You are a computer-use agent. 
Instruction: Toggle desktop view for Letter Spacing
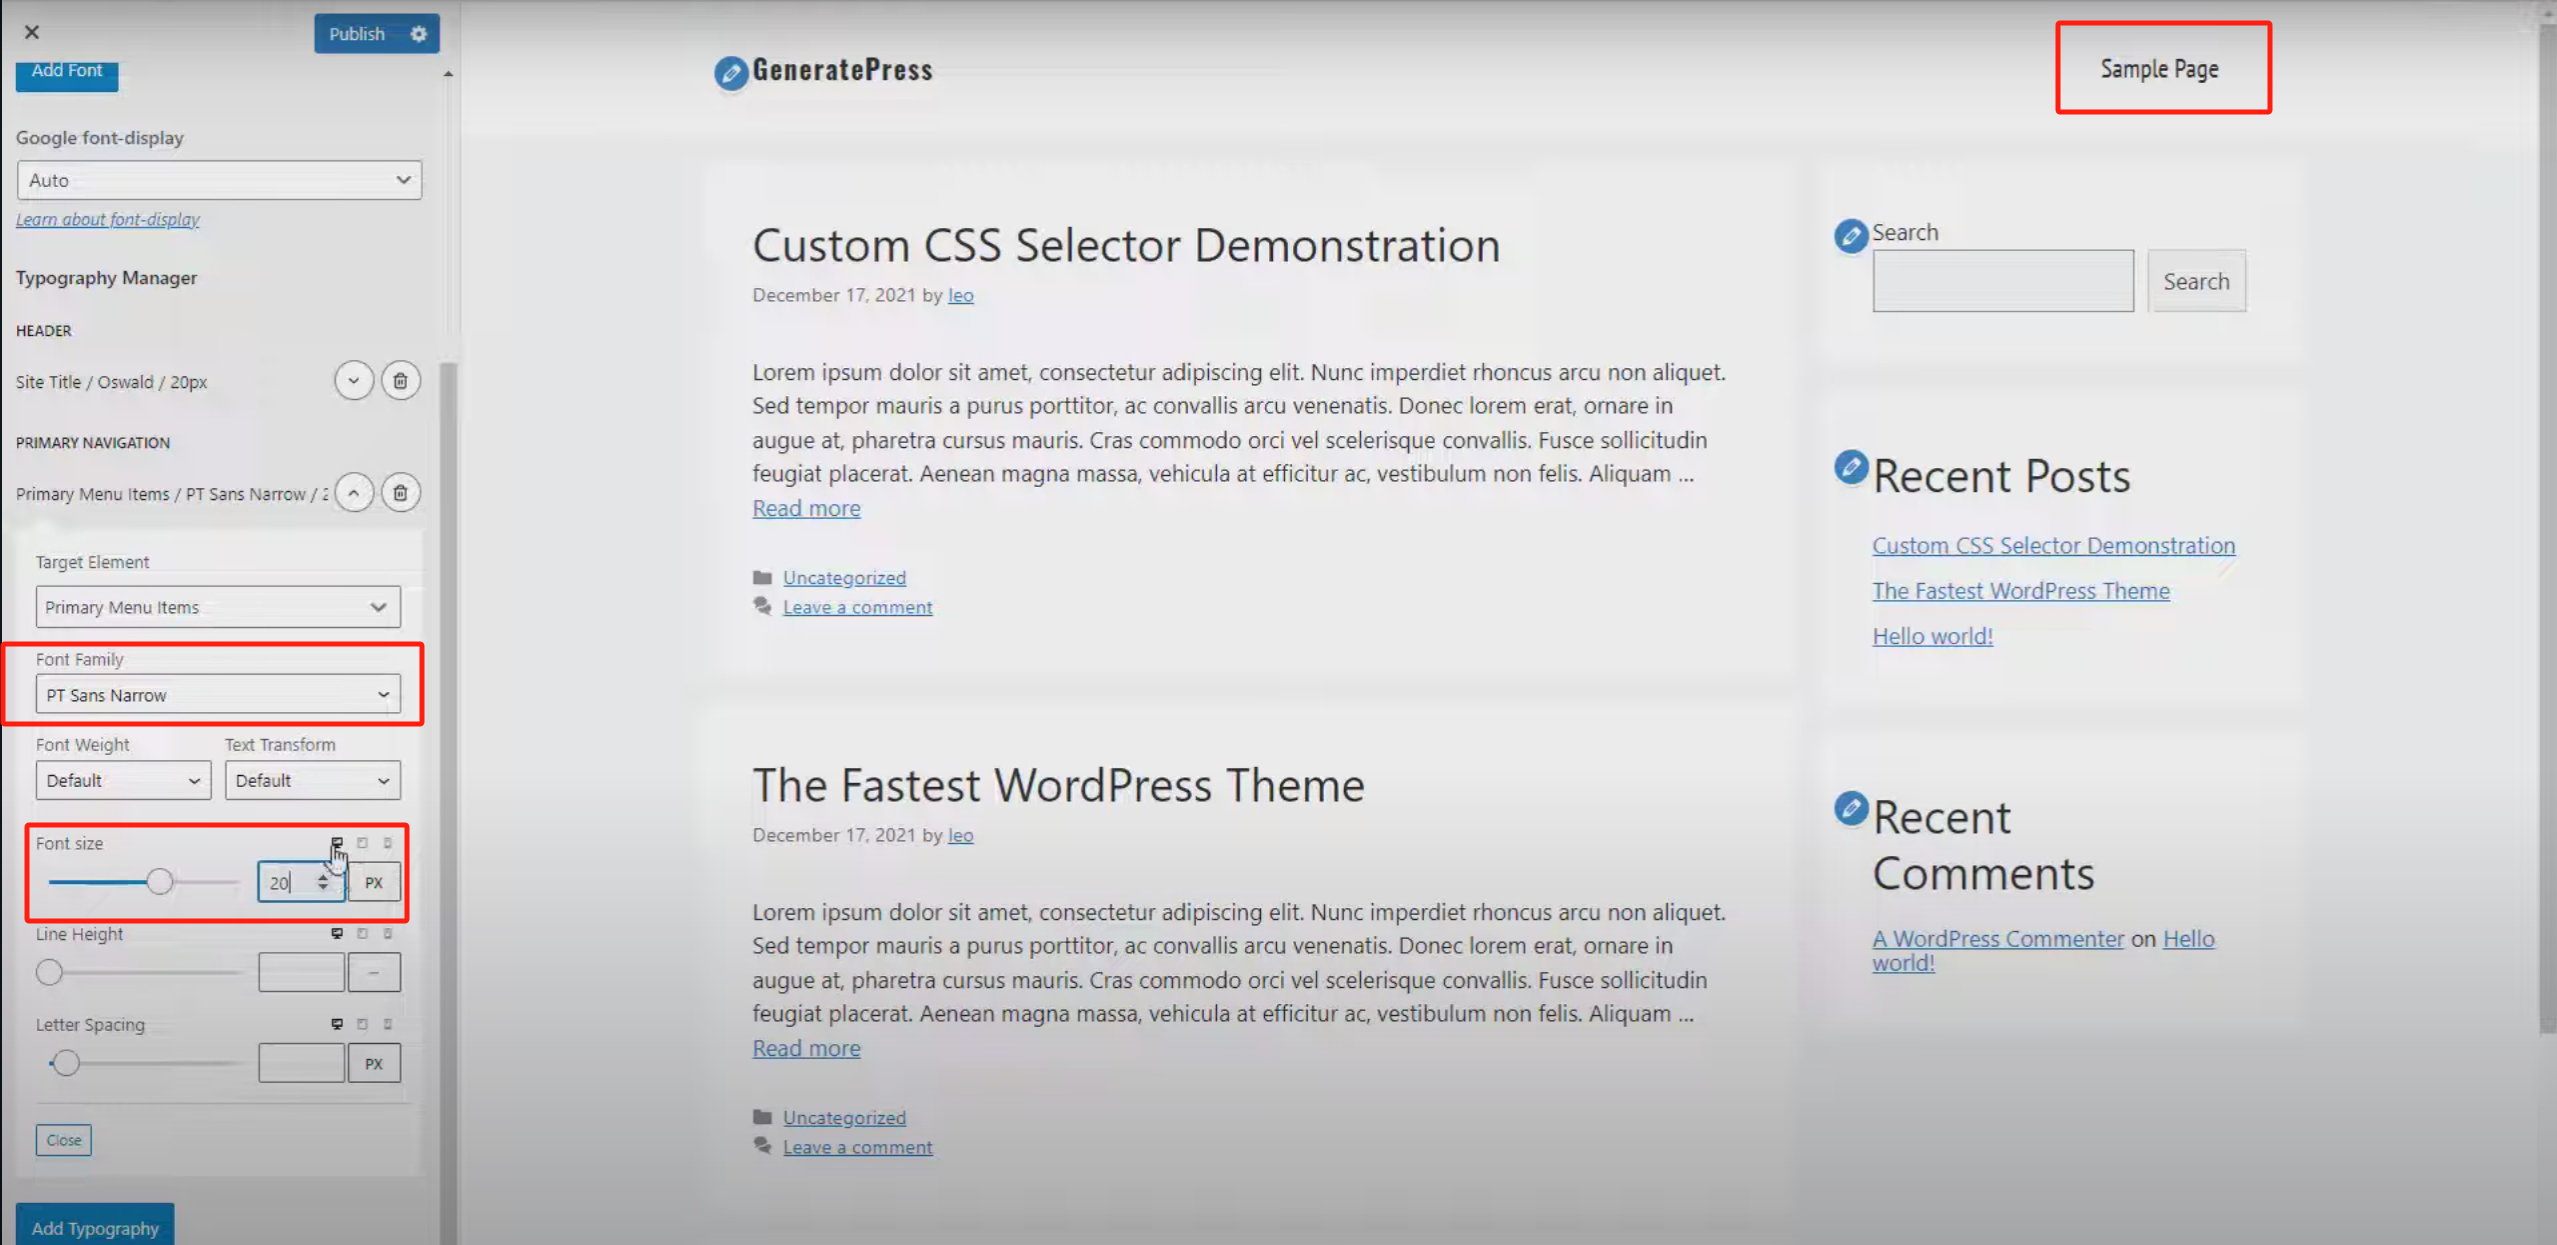[x=337, y=1024]
